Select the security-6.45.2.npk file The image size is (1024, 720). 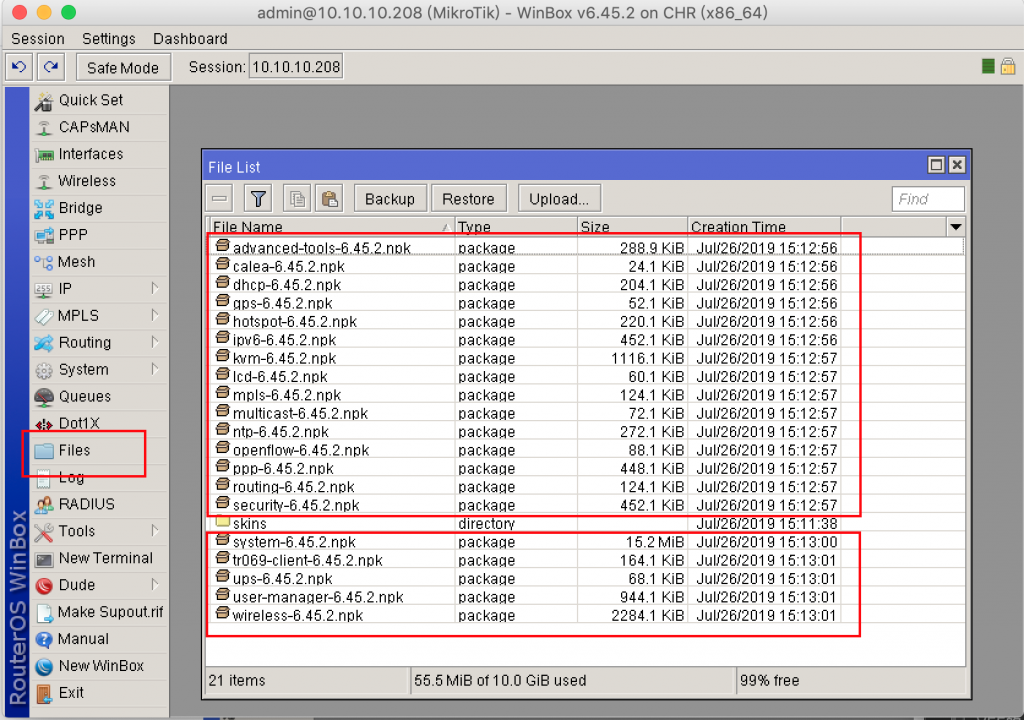(x=585, y=505)
